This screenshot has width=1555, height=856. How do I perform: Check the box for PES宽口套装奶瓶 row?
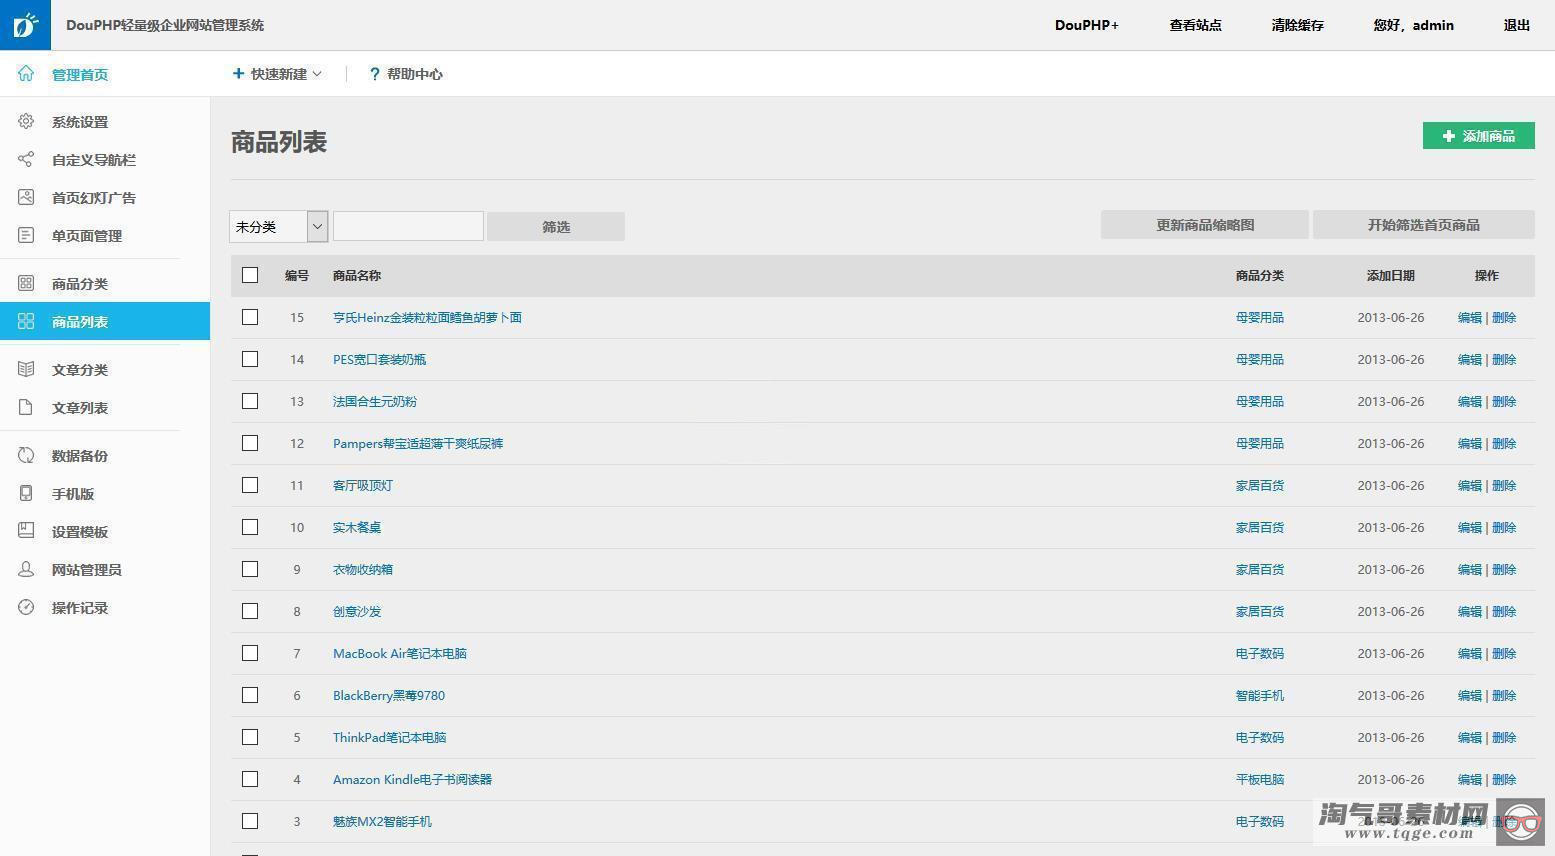tap(250, 359)
